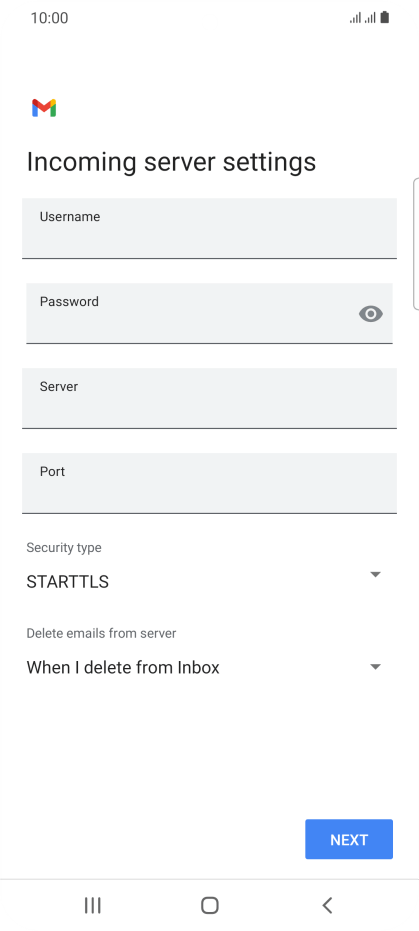The image size is (419, 931).
Task: Tap the Home navigation button
Action: (x=210, y=905)
